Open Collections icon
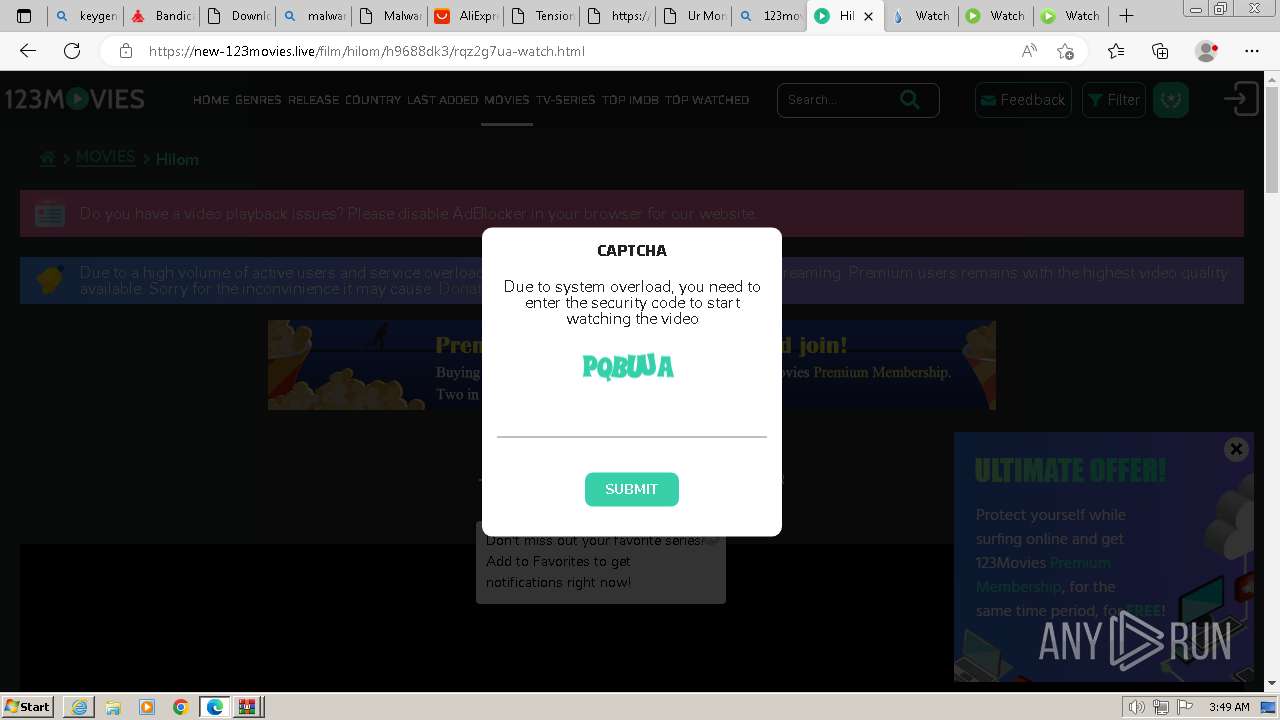Viewport: 1280px width, 720px height. pos(1160,51)
